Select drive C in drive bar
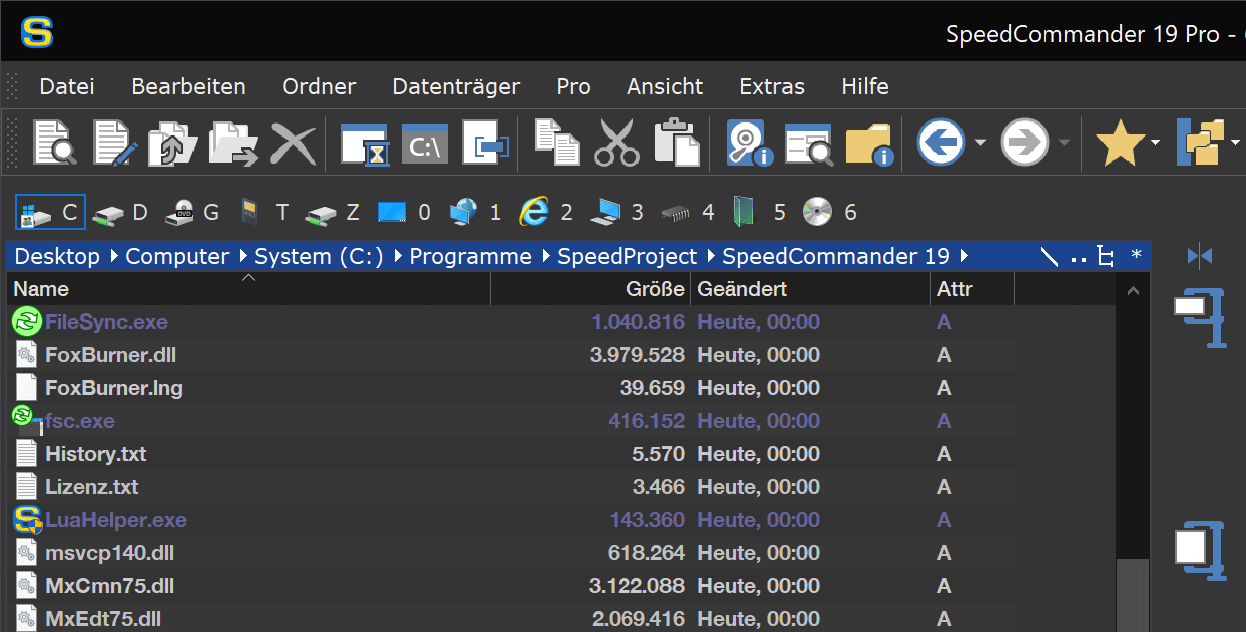 [x=50, y=212]
